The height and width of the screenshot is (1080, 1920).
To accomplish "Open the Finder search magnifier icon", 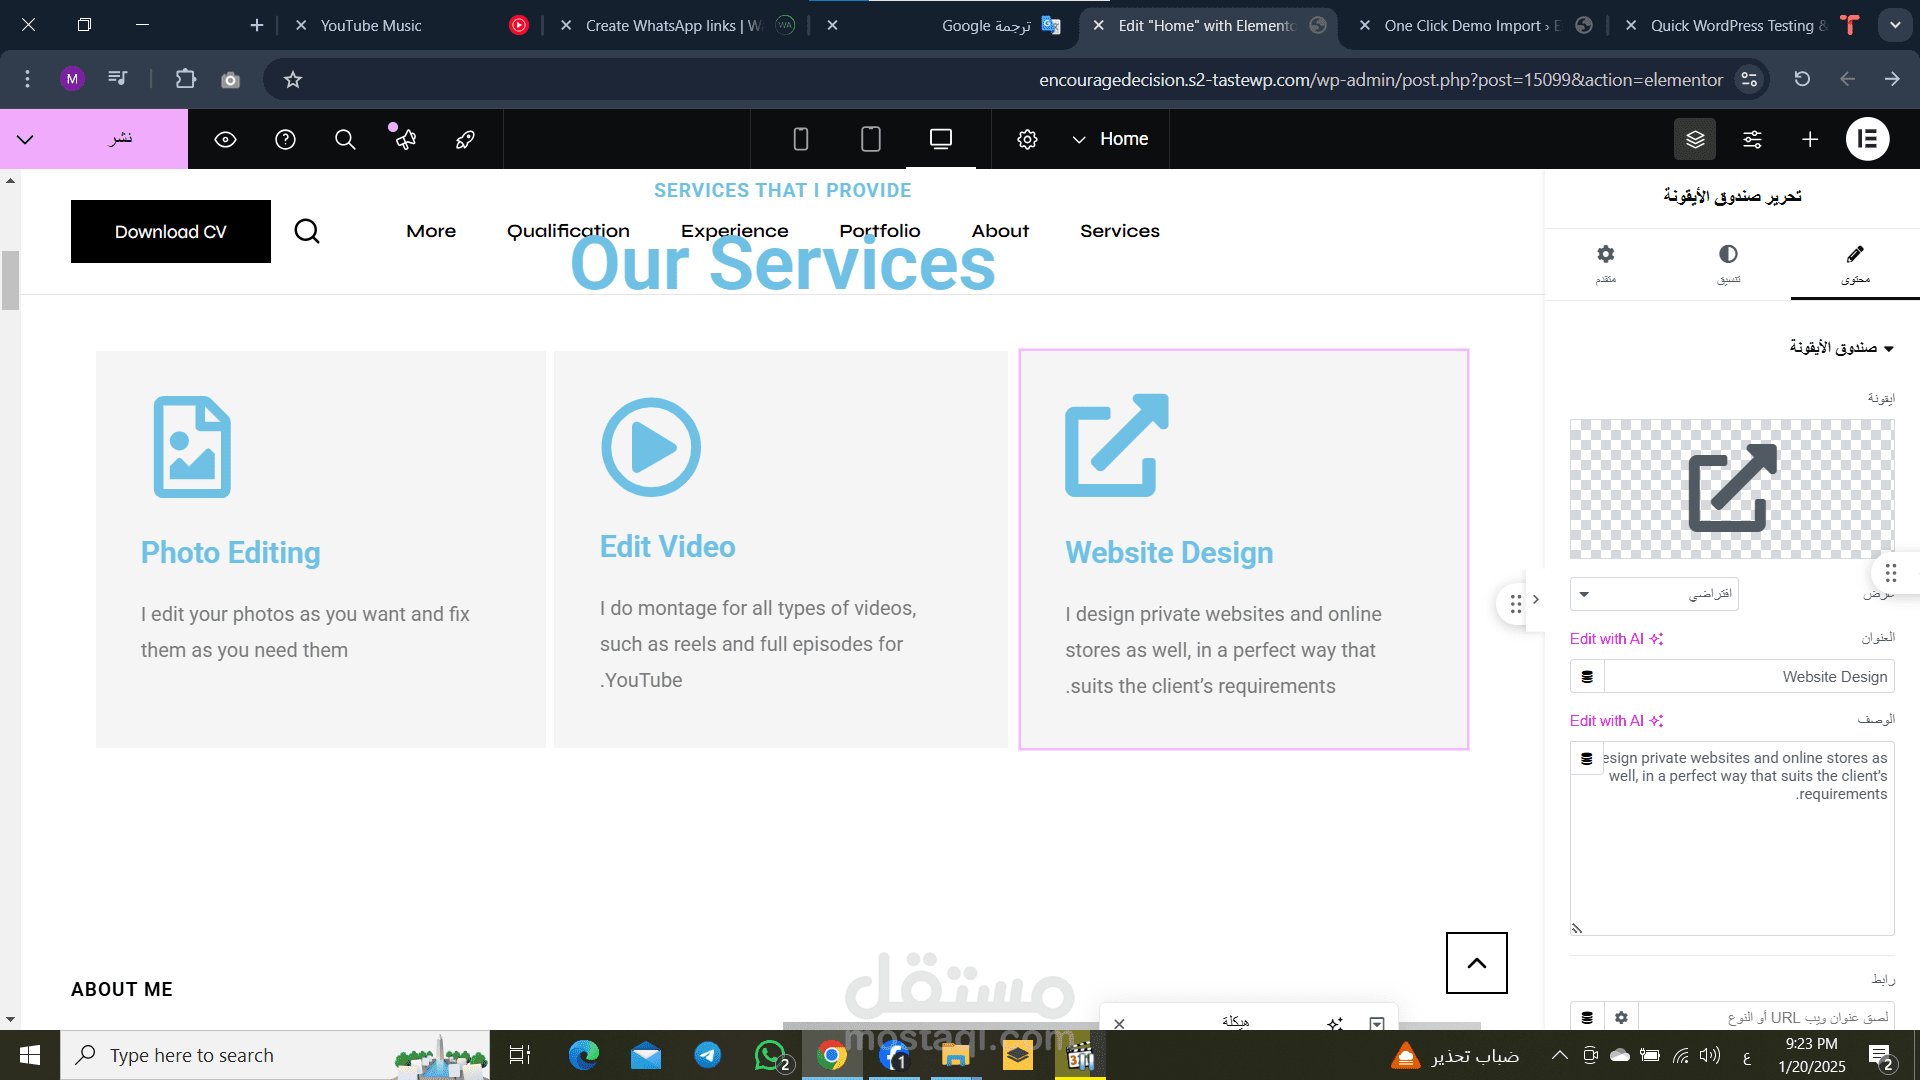I will tap(345, 139).
